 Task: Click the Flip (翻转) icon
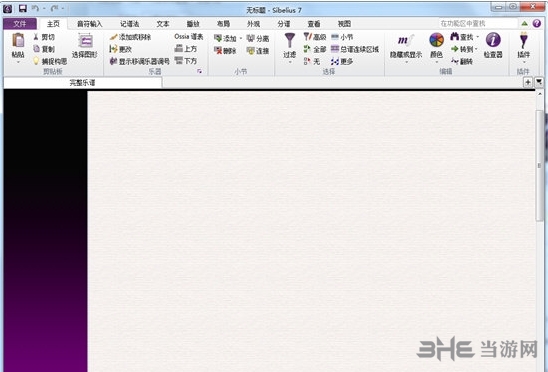[454, 61]
